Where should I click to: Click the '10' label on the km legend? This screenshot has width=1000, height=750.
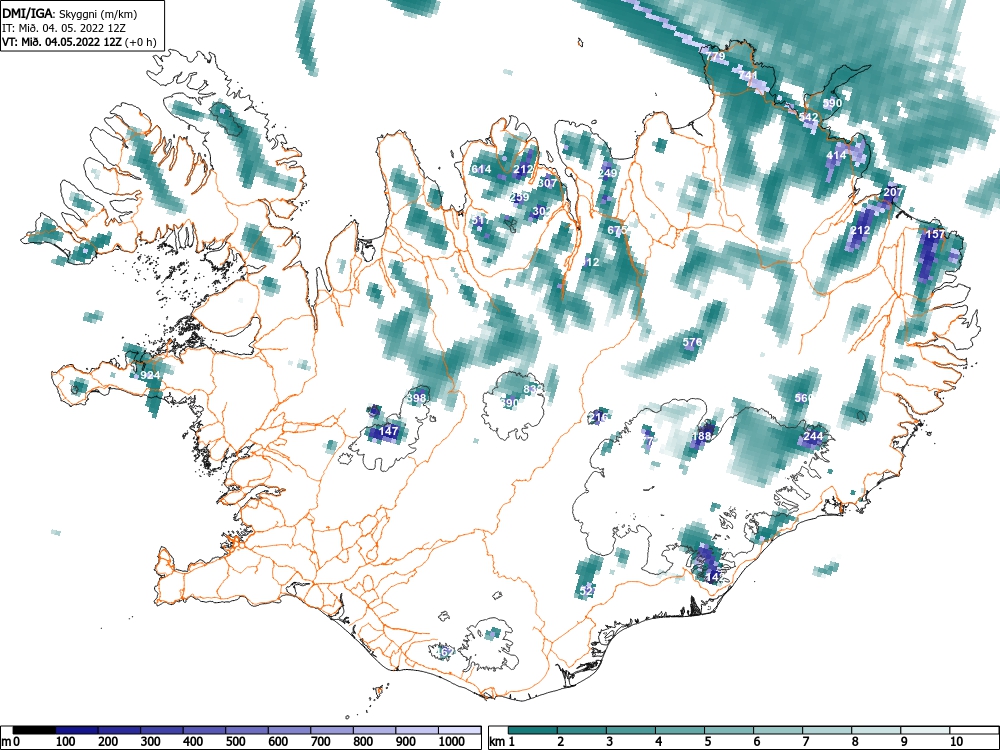tap(956, 742)
